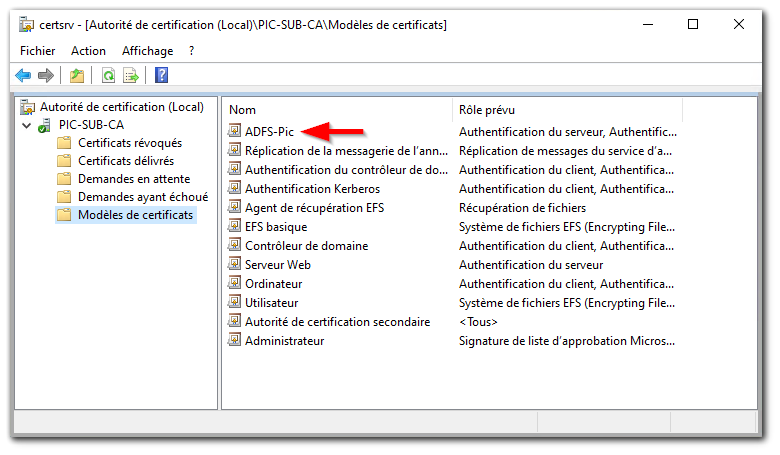Open the Fichier menu

(x=37, y=51)
